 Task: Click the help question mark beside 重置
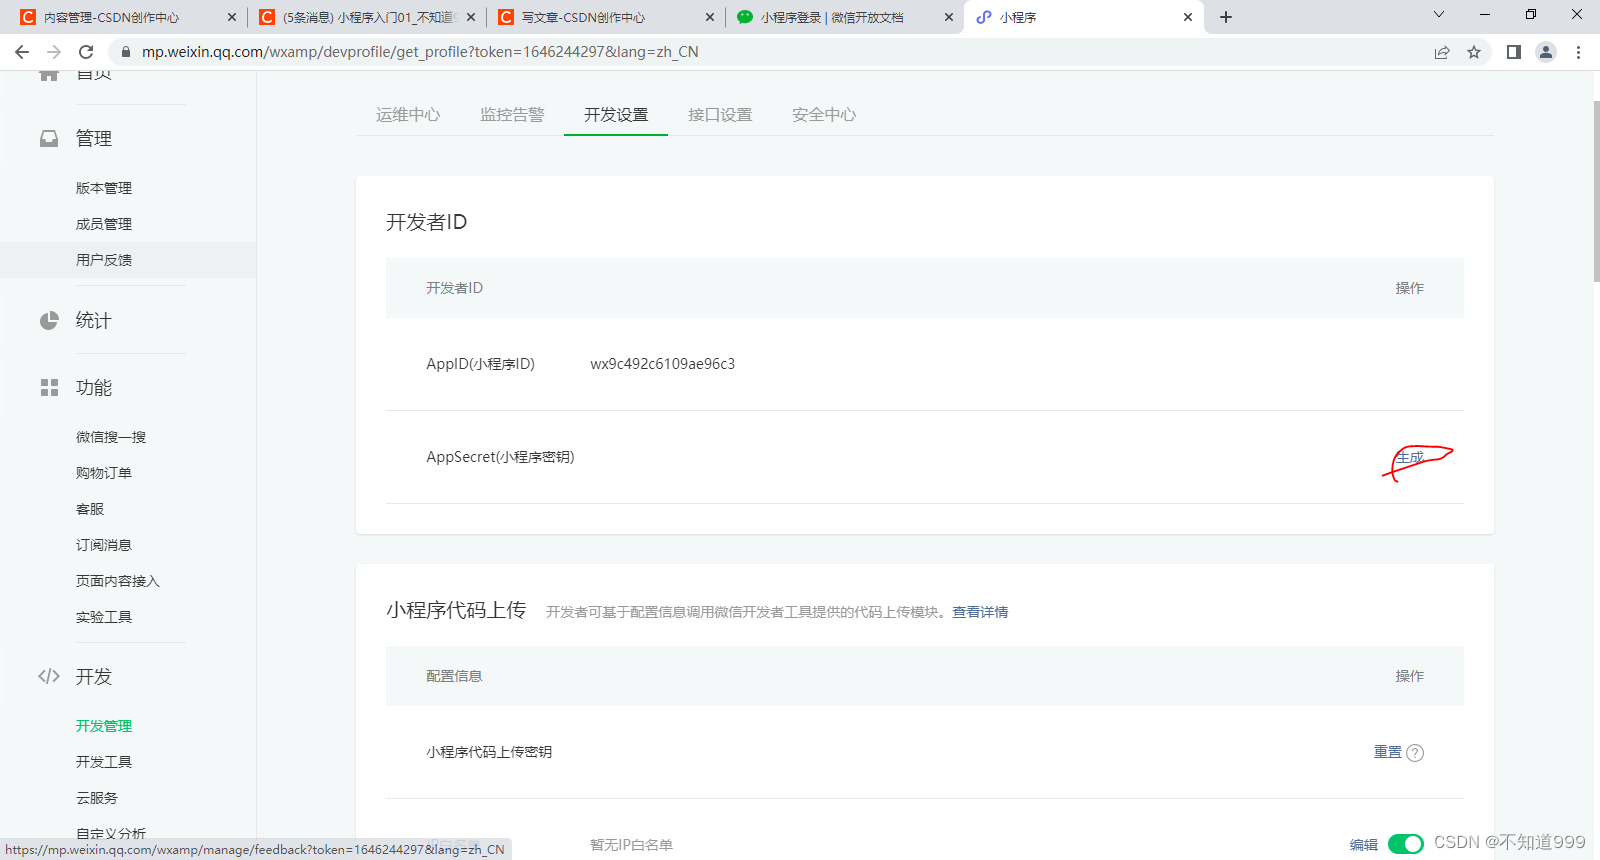tap(1415, 753)
